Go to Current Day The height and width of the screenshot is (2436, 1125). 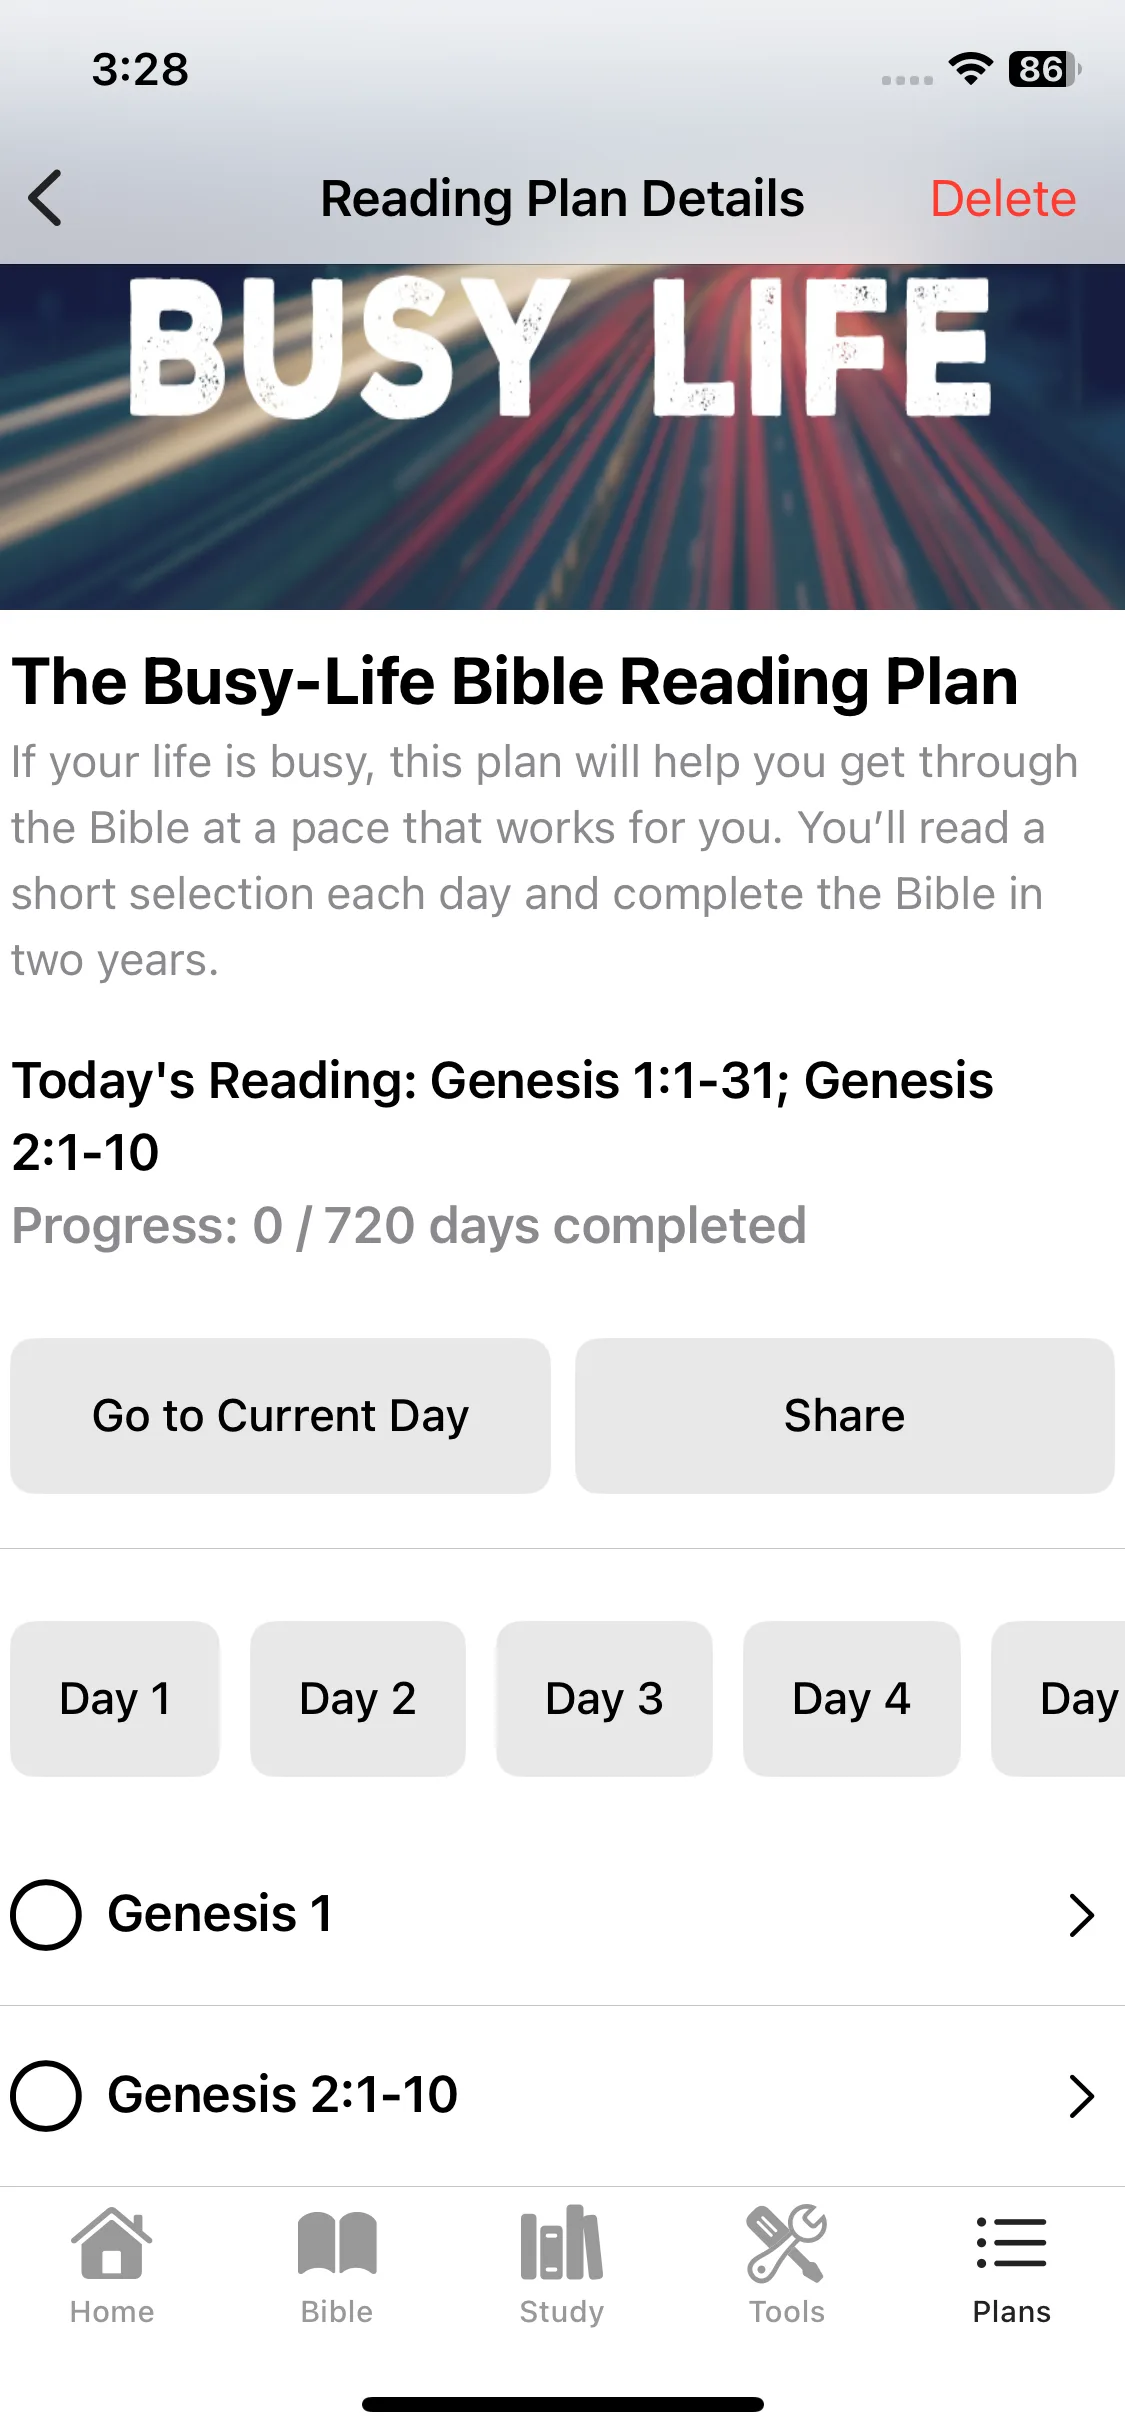pyautogui.click(x=280, y=1416)
